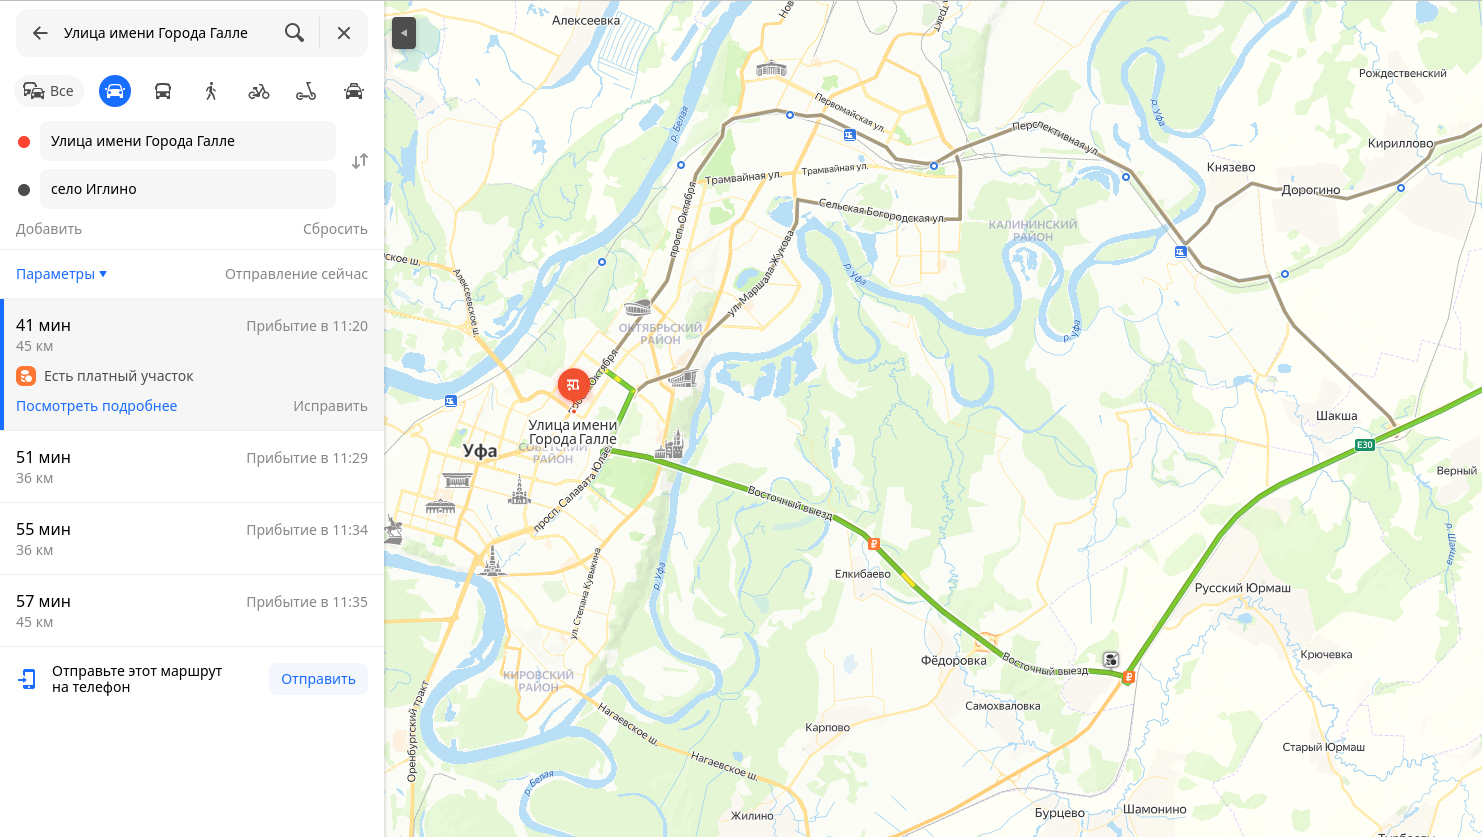Pick the taxi route mode
Screen dimensions: 1482x837
[x=354, y=91]
